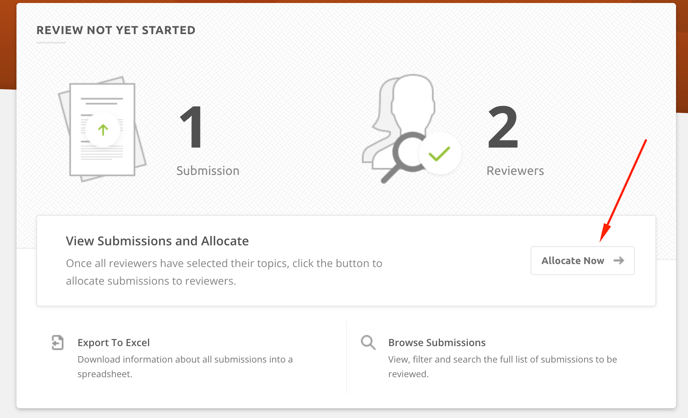Click the submission count number 1

(x=191, y=128)
